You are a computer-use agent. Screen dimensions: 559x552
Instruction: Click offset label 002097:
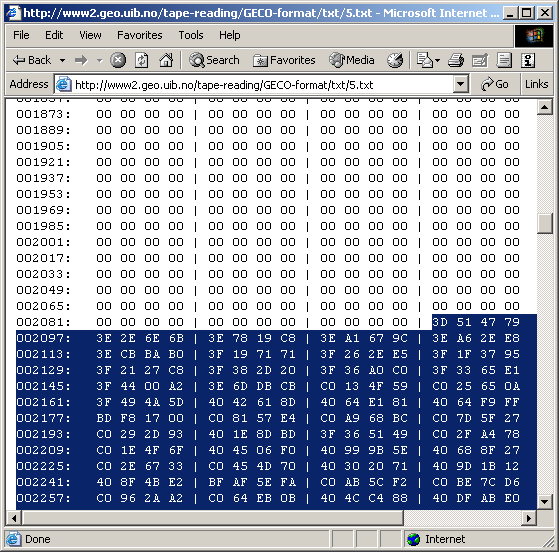[43, 338]
